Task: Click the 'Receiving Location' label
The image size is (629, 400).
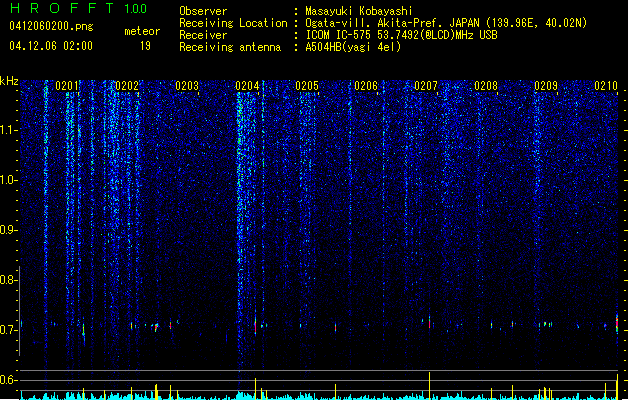Action: pos(233,23)
